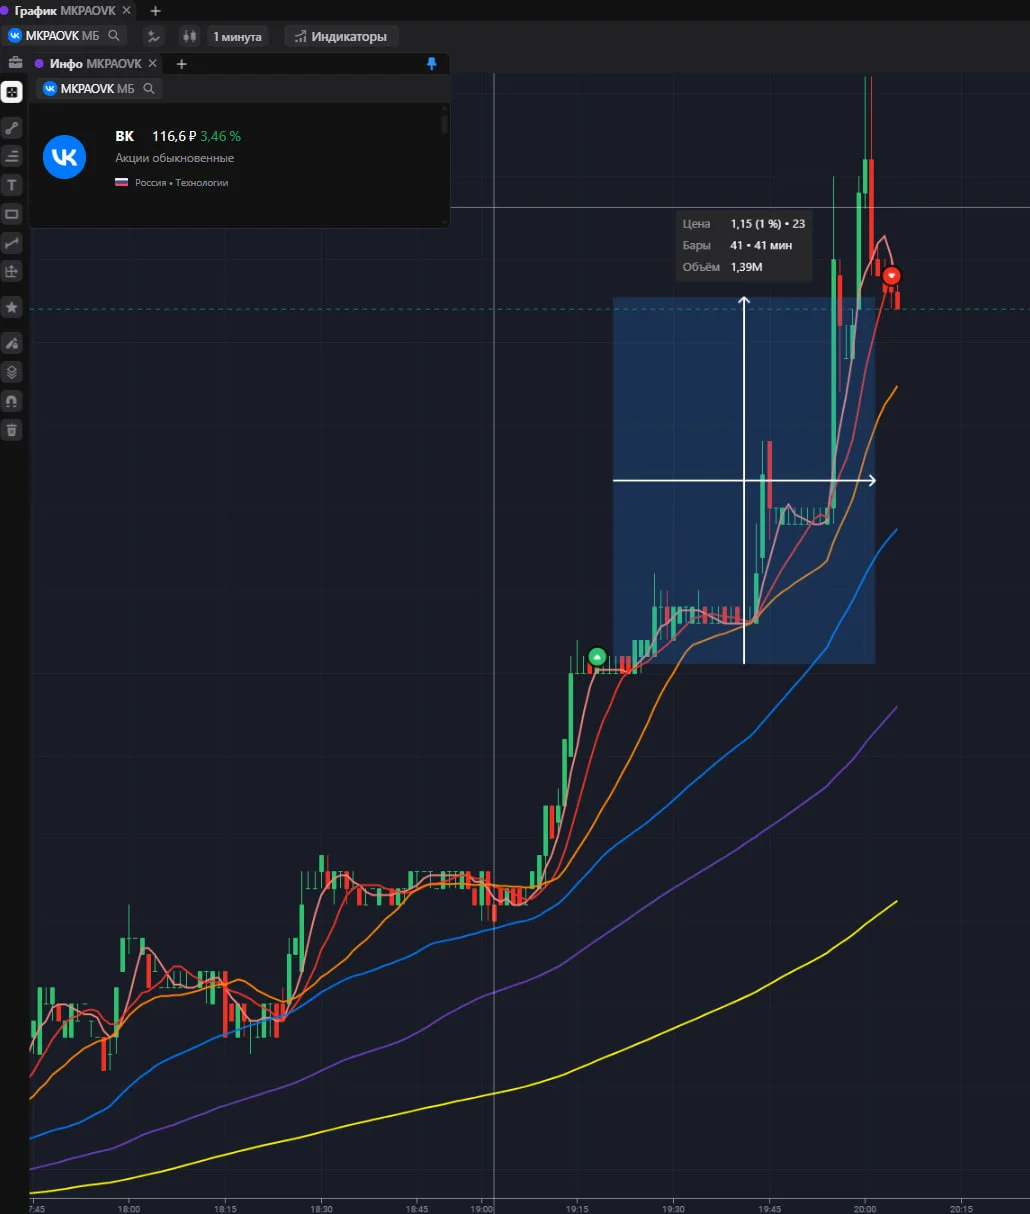
Task: Open the chart compare icon in toolbar
Action: point(153,36)
